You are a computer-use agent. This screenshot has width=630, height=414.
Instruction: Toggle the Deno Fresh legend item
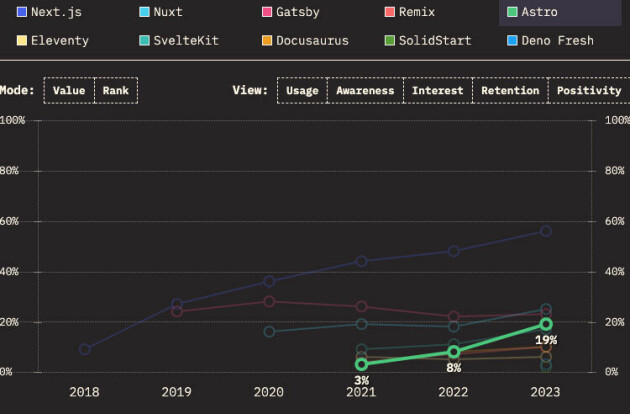coord(550,41)
